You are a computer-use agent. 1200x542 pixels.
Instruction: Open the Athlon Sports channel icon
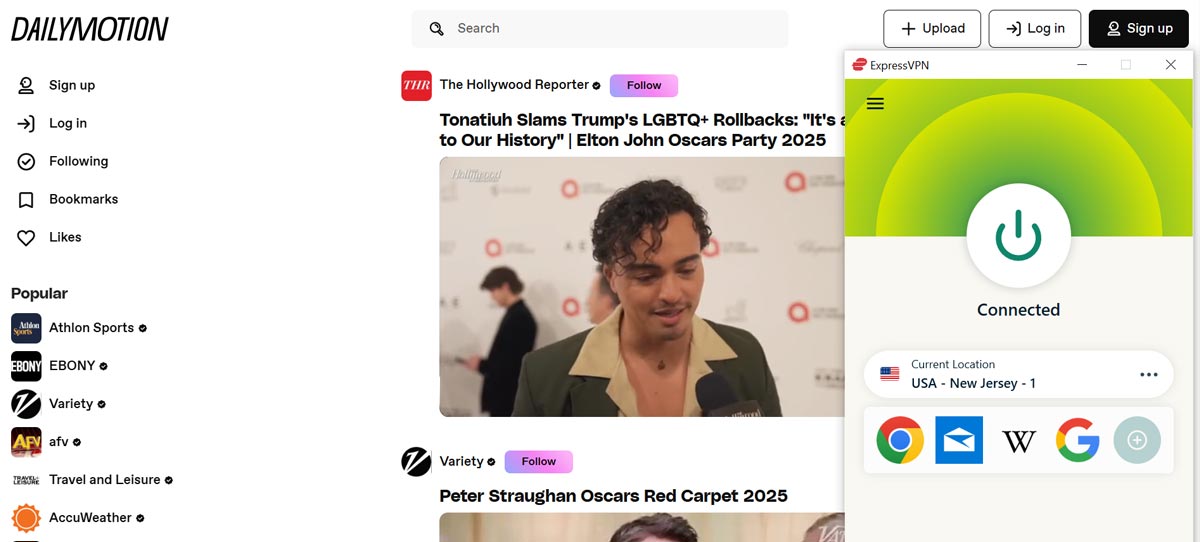pyautogui.click(x=26, y=328)
